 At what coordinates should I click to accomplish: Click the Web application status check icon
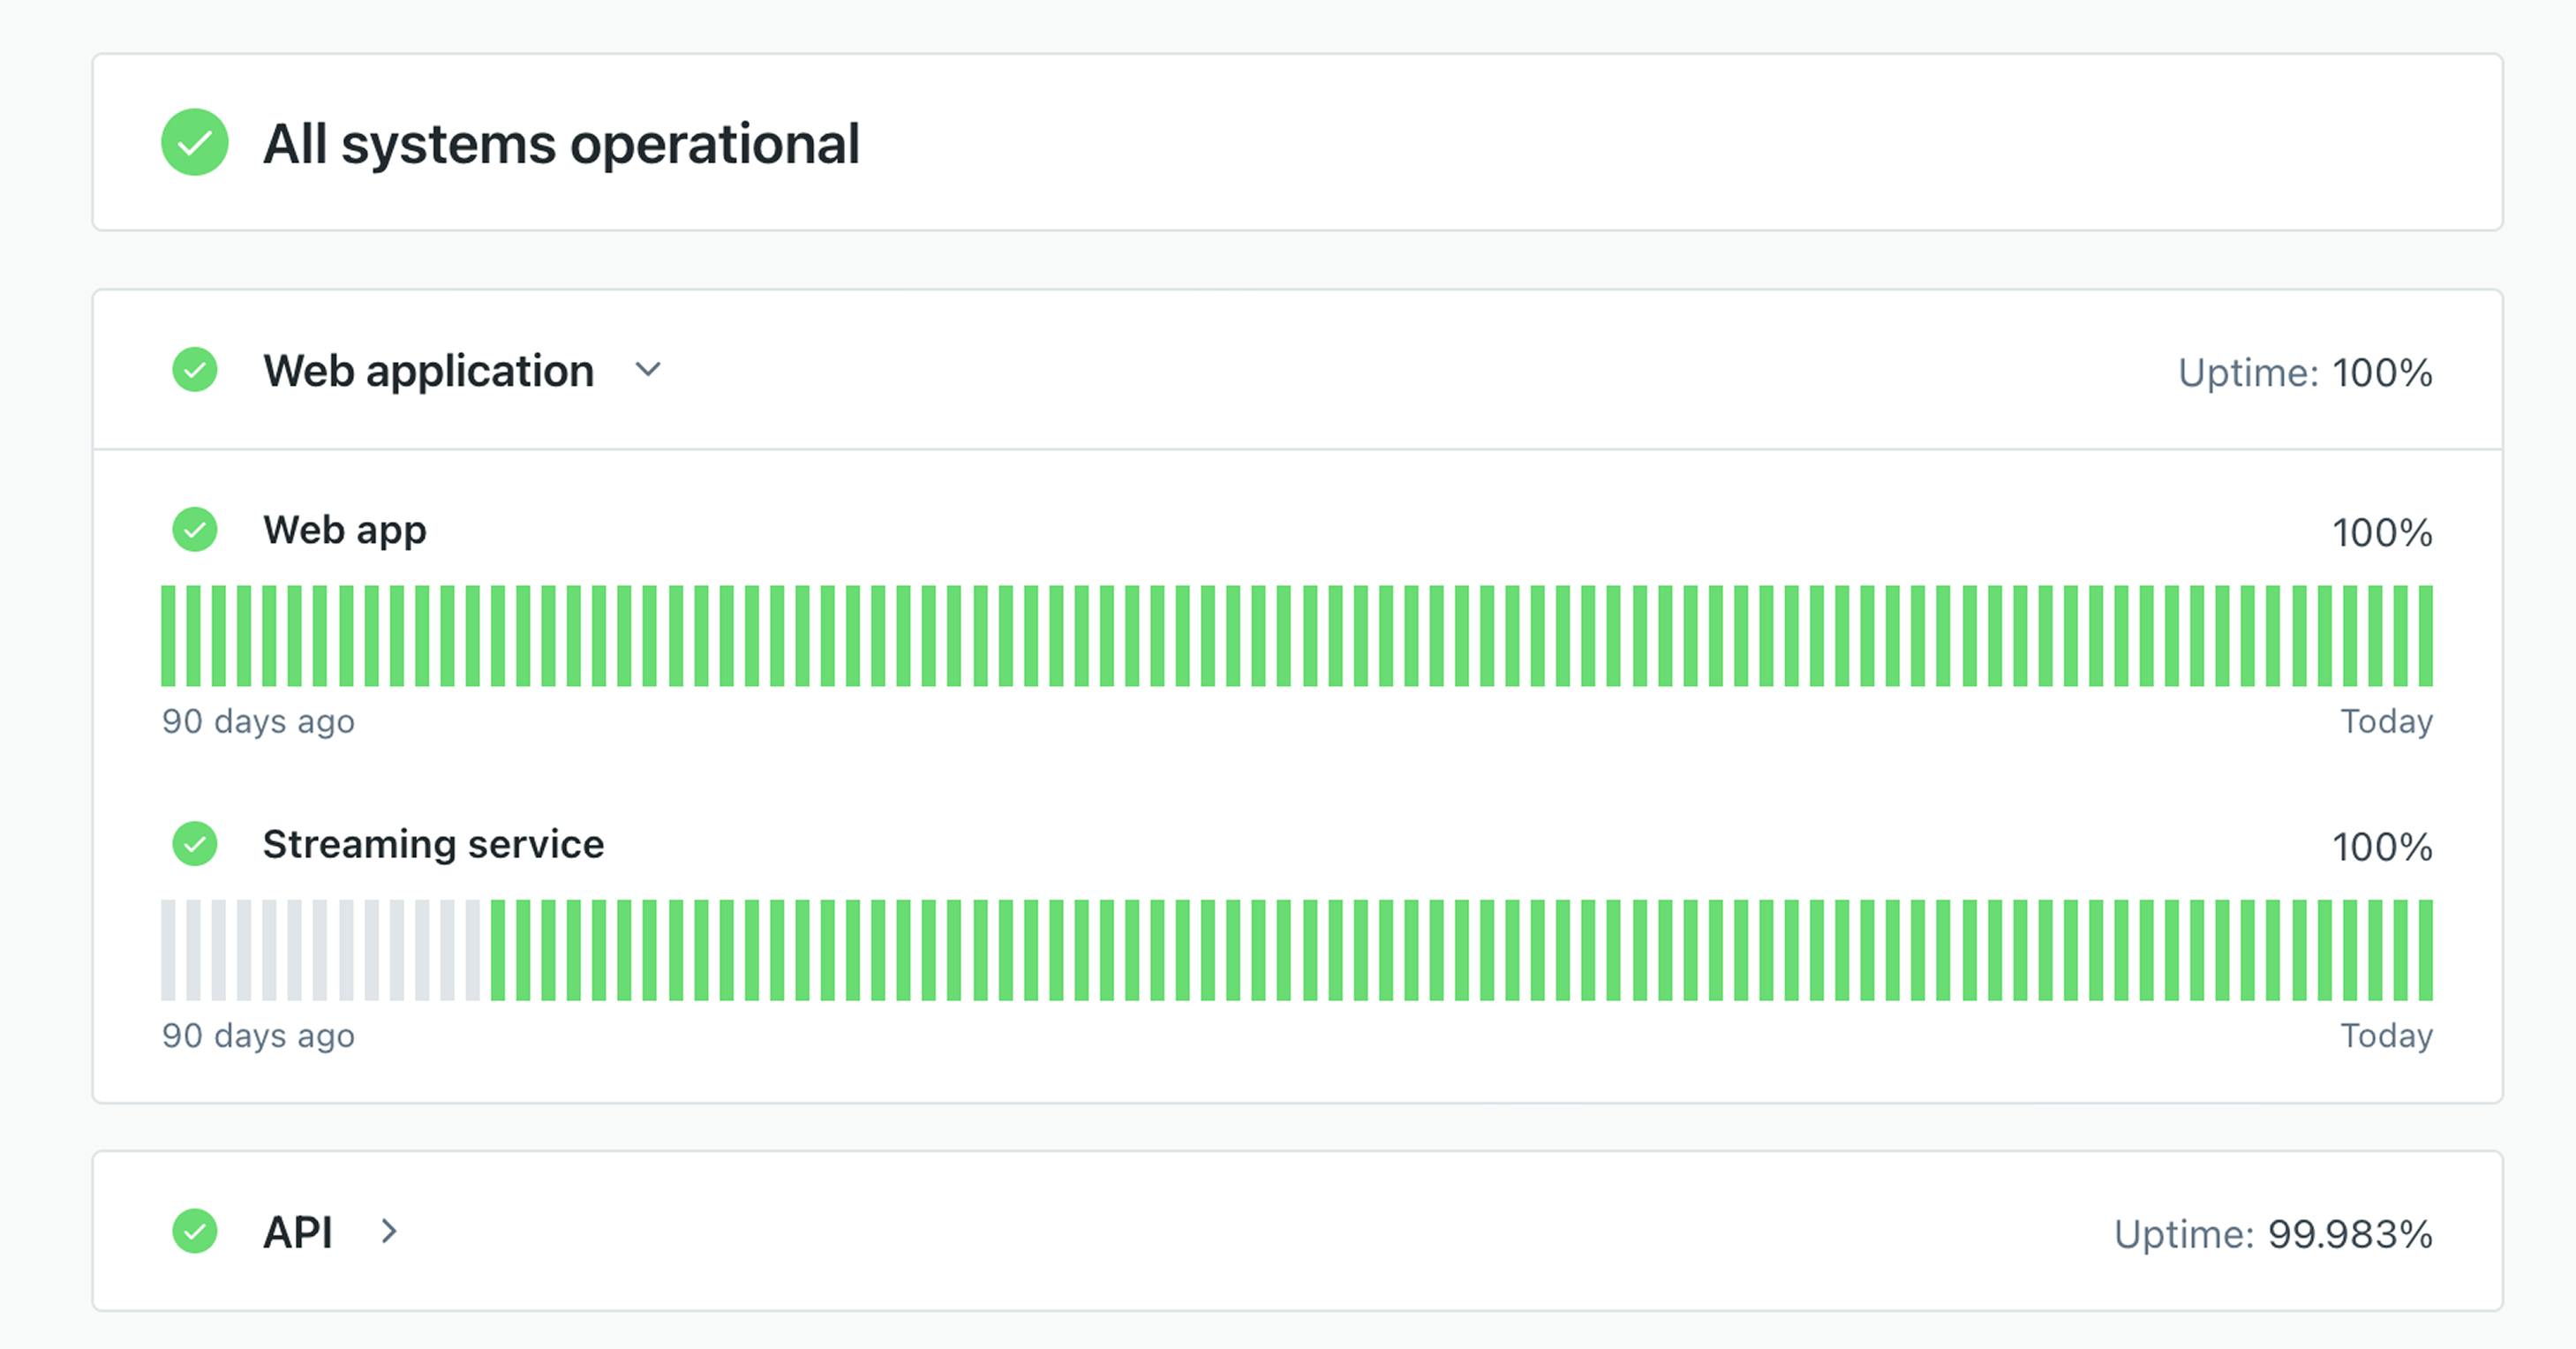click(195, 370)
